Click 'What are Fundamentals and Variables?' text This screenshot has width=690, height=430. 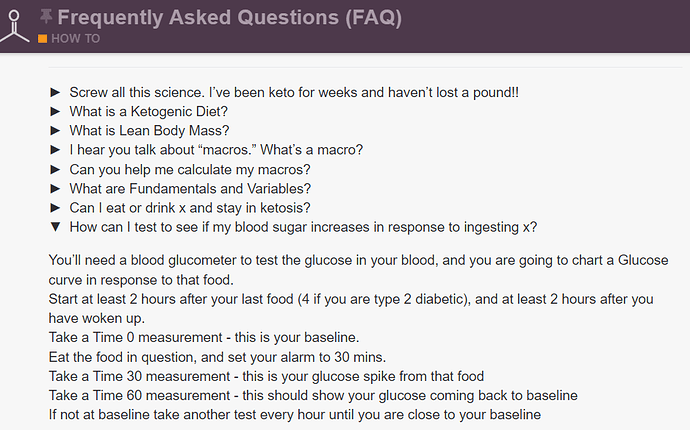pyautogui.click(x=190, y=189)
